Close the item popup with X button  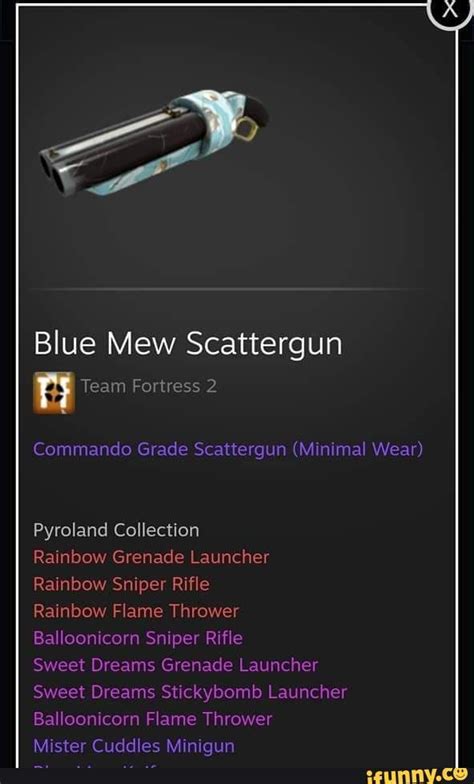pyautogui.click(x=450, y=10)
